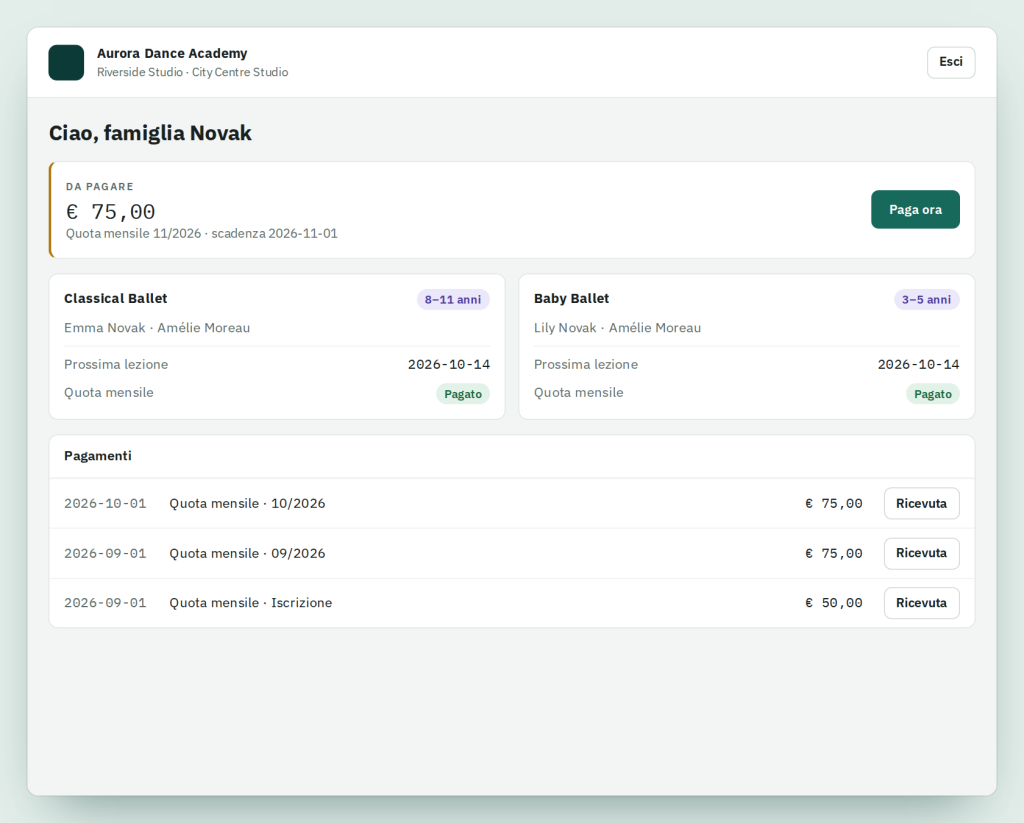Click the Pagato badge in Classical Ballet card
Image resolution: width=1024 pixels, height=823 pixels.
pyautogui.click(x=462, y=394)
